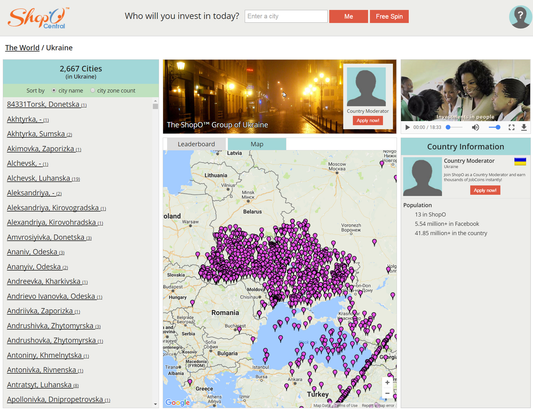Open Ananiv, Odeska city
This screenshot has width=533, height=410.
(x=36, y=252)
